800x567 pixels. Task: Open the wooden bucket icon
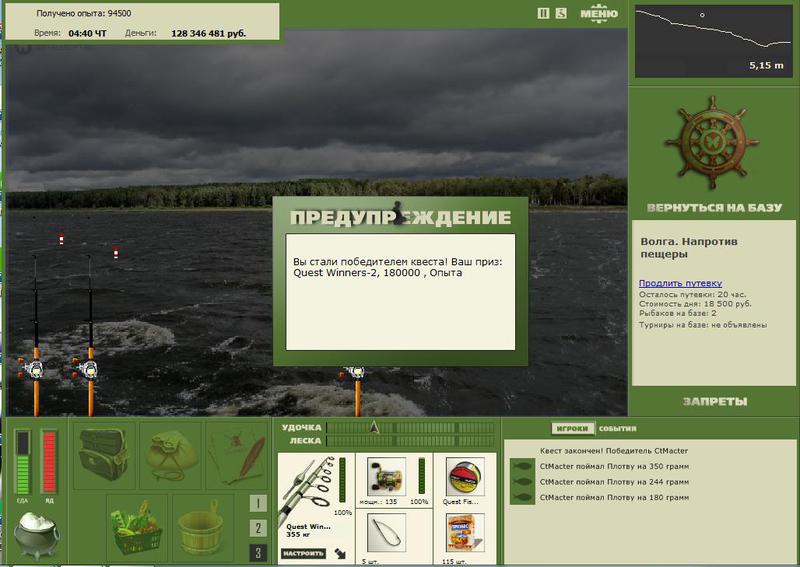(x=202, y=527)
